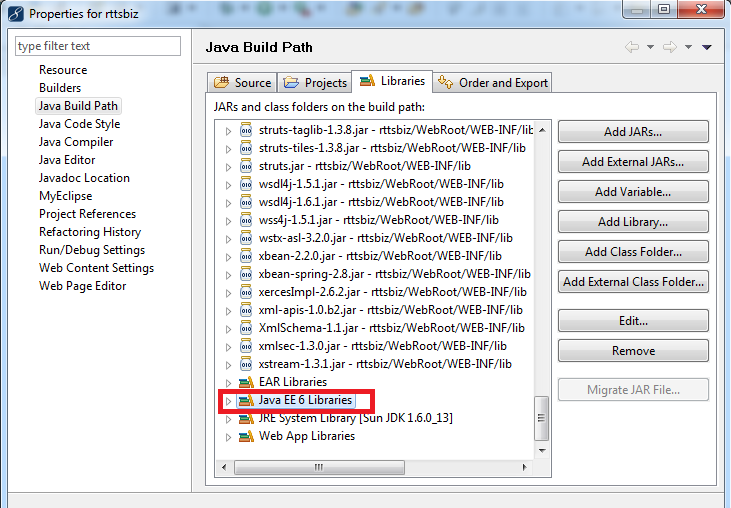The width and height of the screenshot is (731, 508).
Task: Expand the xbean-2.2.0.jar node
Action: pos(228,257)
